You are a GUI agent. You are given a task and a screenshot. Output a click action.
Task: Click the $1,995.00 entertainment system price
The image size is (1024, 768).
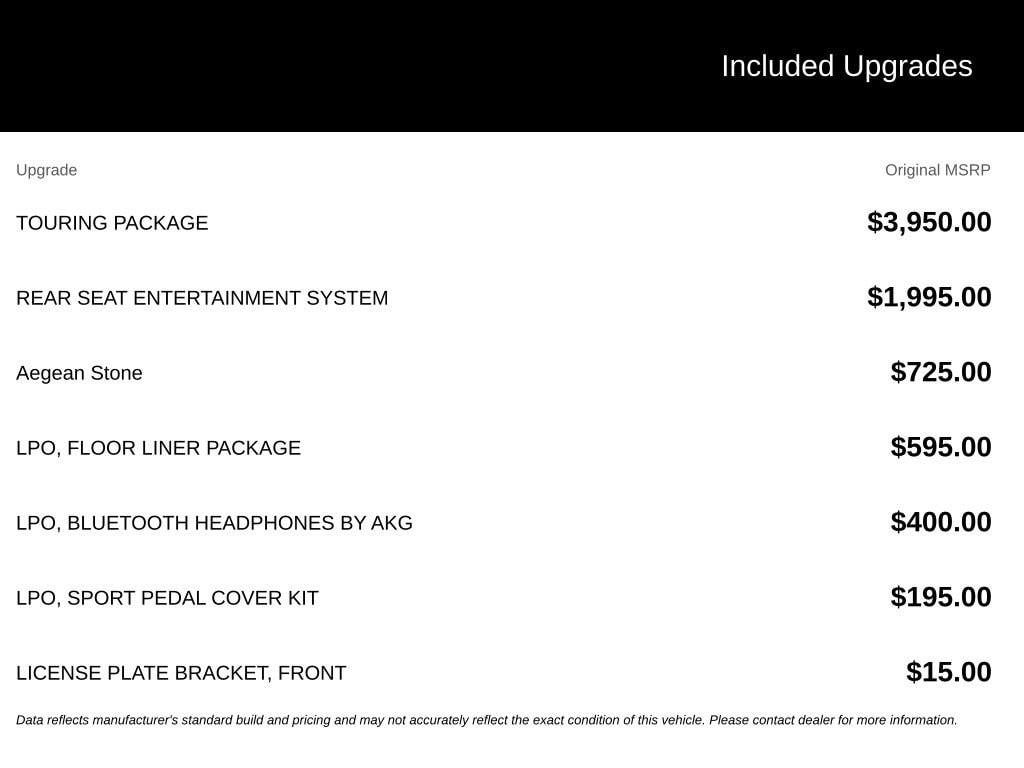coord(929,297)
